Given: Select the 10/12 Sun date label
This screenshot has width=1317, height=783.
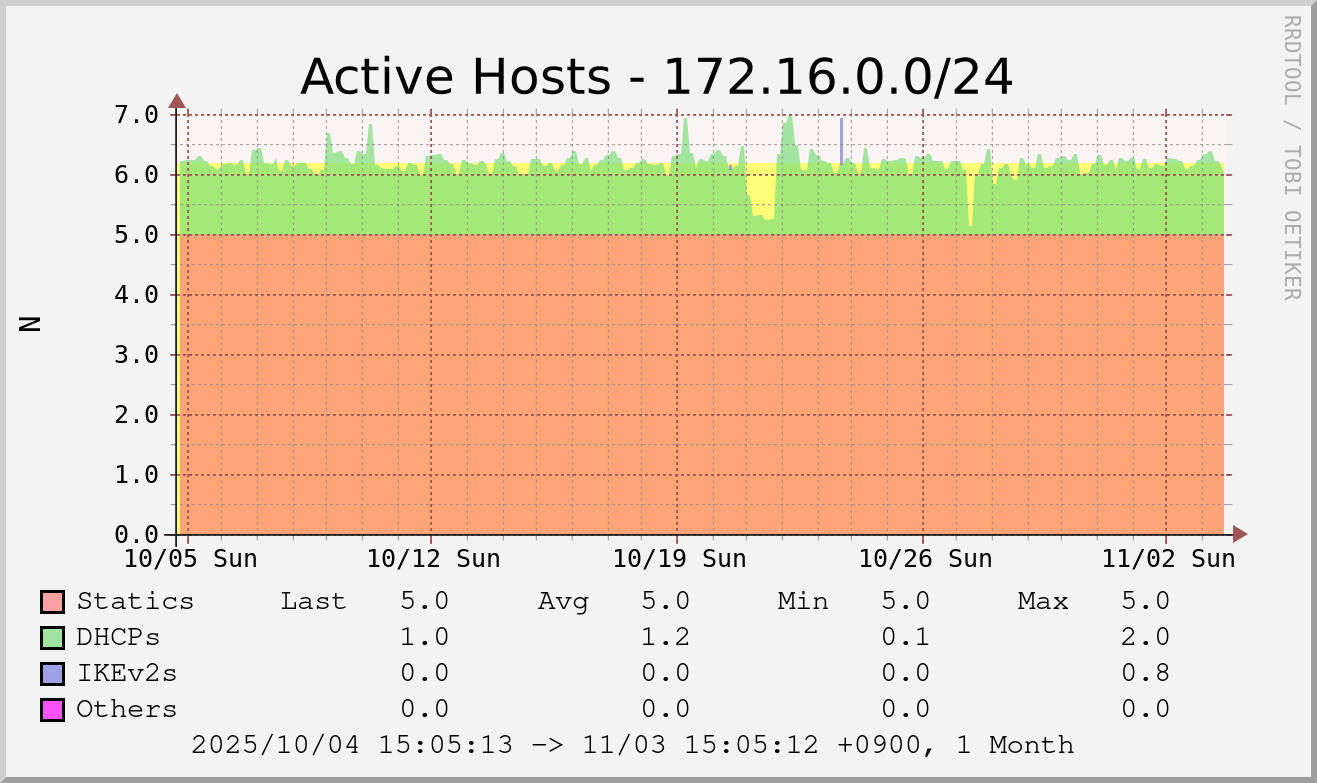Looking at the screenshot, I should [433, 559].
